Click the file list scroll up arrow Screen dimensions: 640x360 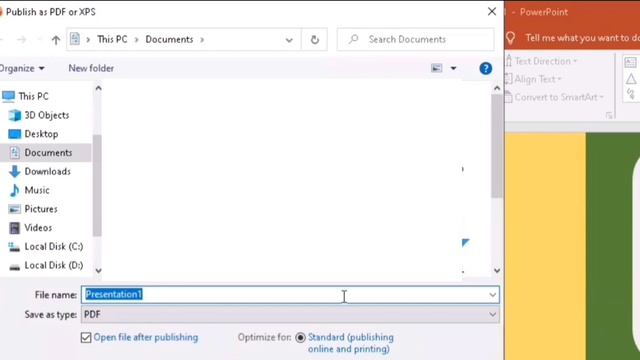pos(497,88)
